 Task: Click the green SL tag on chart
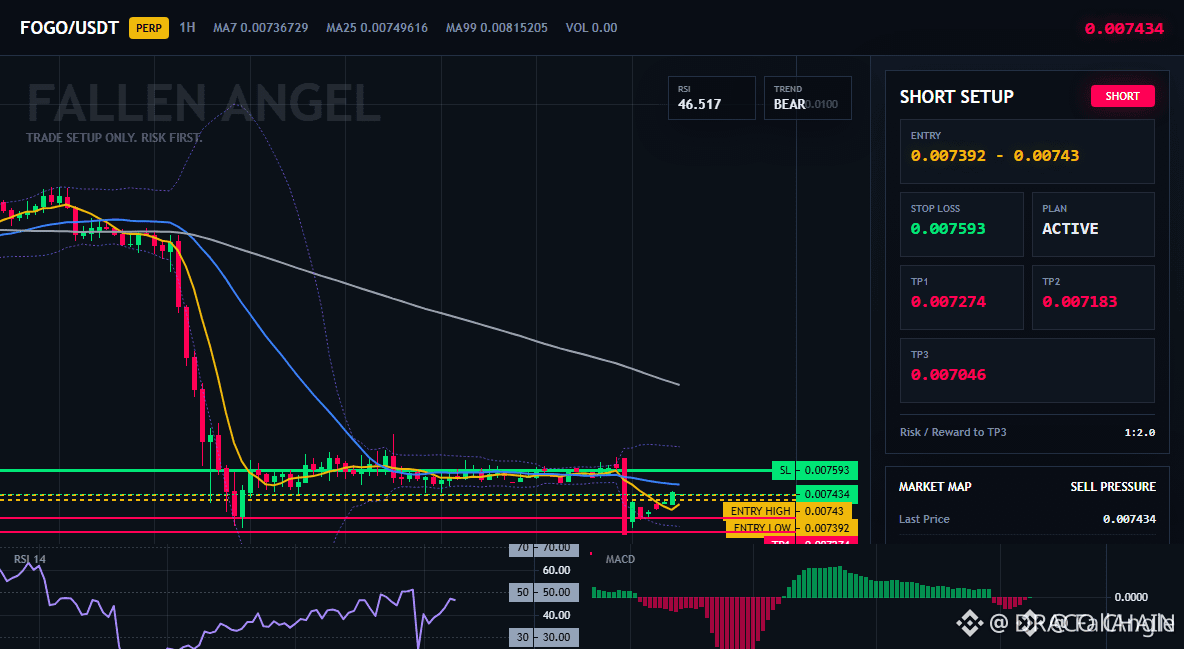pos(784,470)
